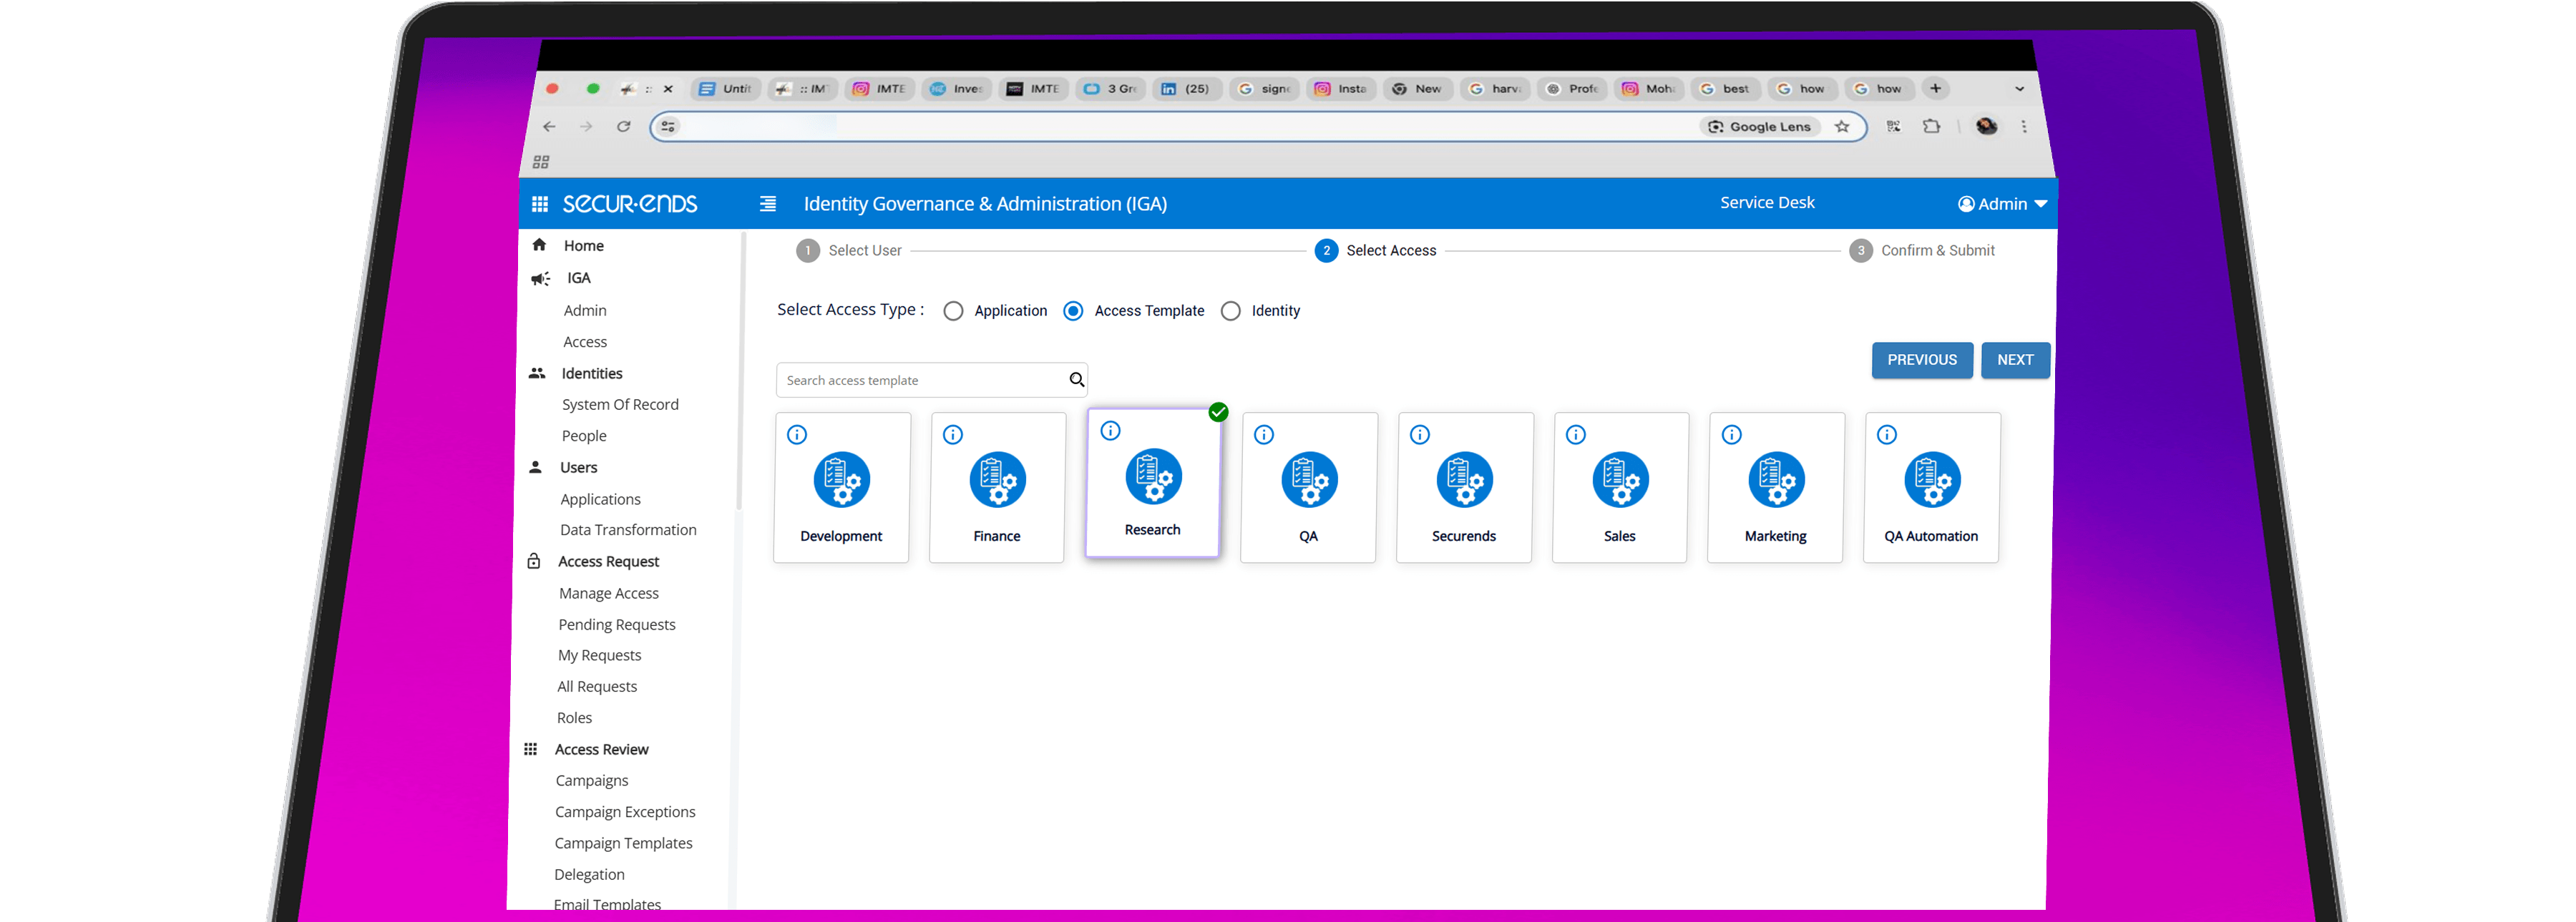Image resolution: width=2576 pixels, height=922 pixels.
Task: Select the Sales template card
Action: point(1620,488)
